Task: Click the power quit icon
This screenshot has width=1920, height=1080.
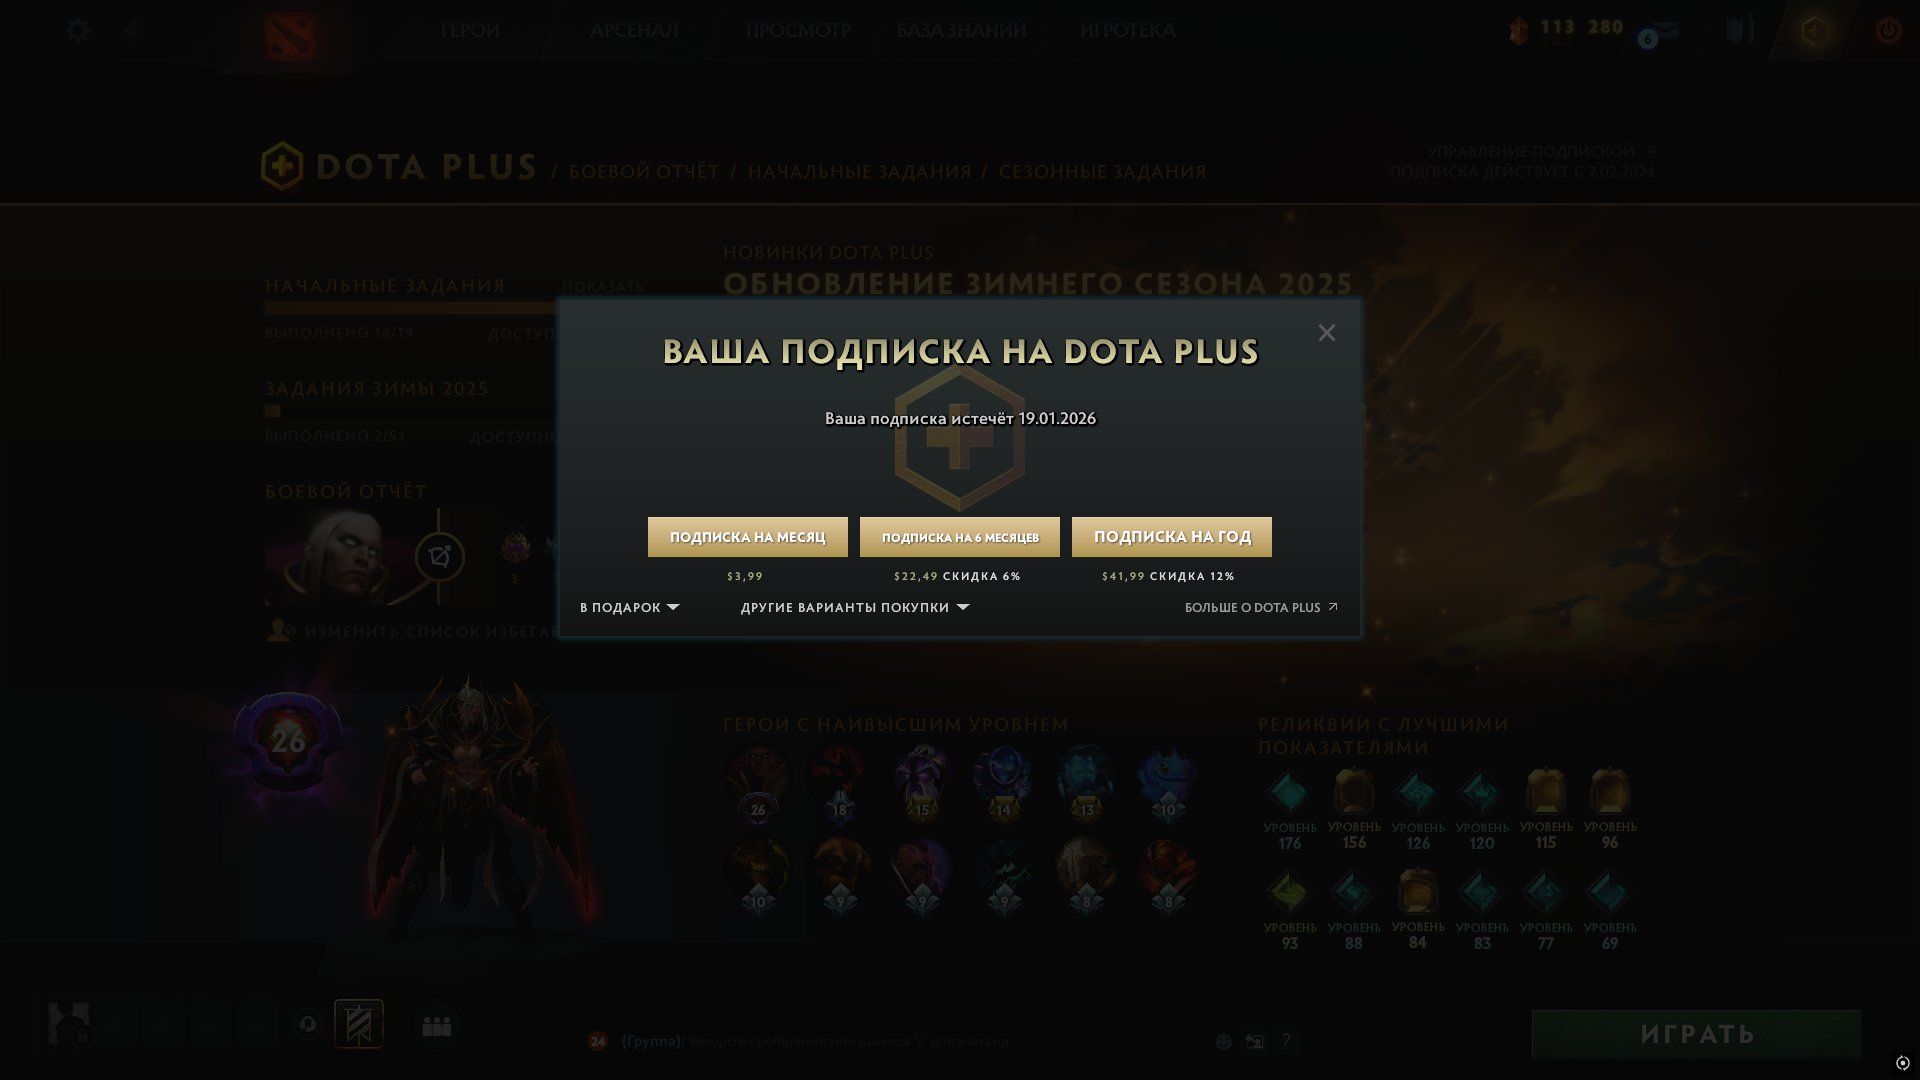Action: (x=1888, y=30)
